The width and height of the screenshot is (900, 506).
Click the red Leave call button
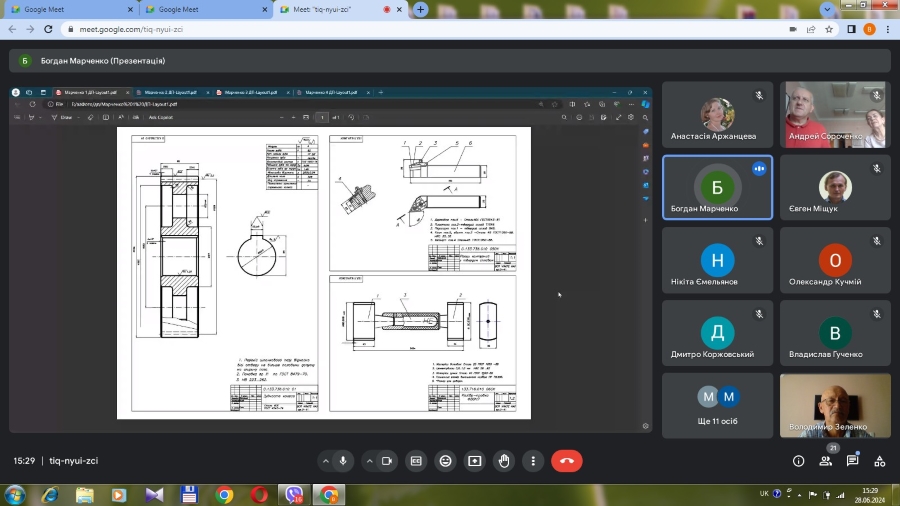pyautogui.click(x=566, y=461)
